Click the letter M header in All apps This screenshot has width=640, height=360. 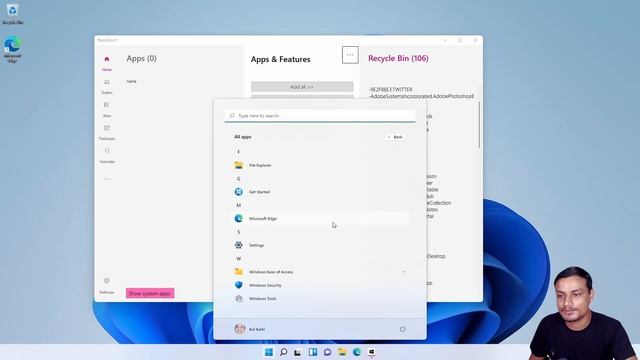[238, 205]
